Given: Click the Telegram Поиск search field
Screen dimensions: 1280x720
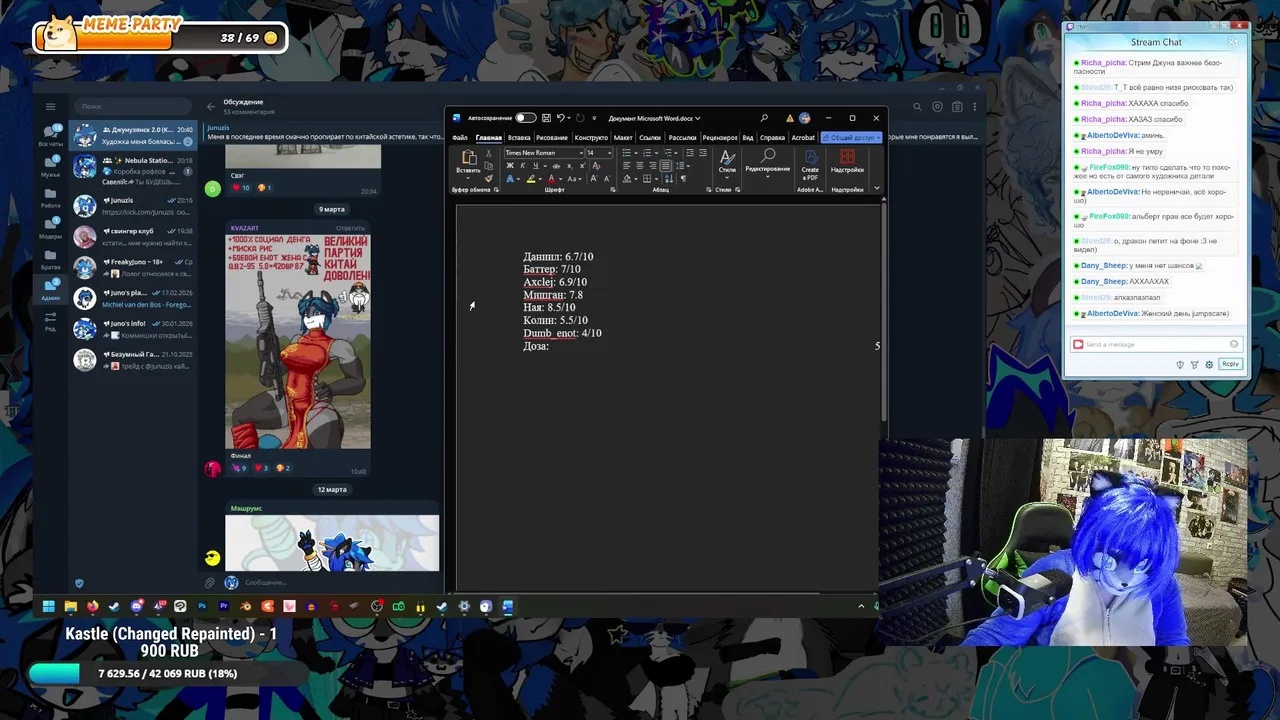Looking at the screenshot, I should click(135, 106).
